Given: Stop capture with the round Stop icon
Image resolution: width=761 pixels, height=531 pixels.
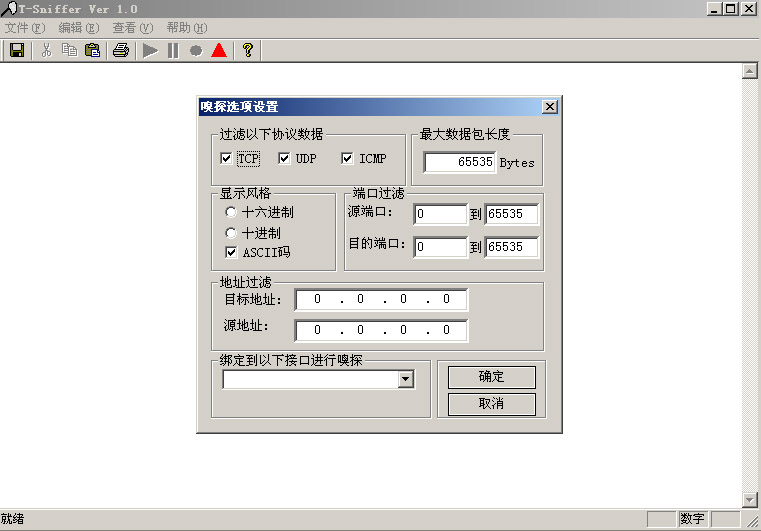Looking at the screenshot, I should 196,50.
